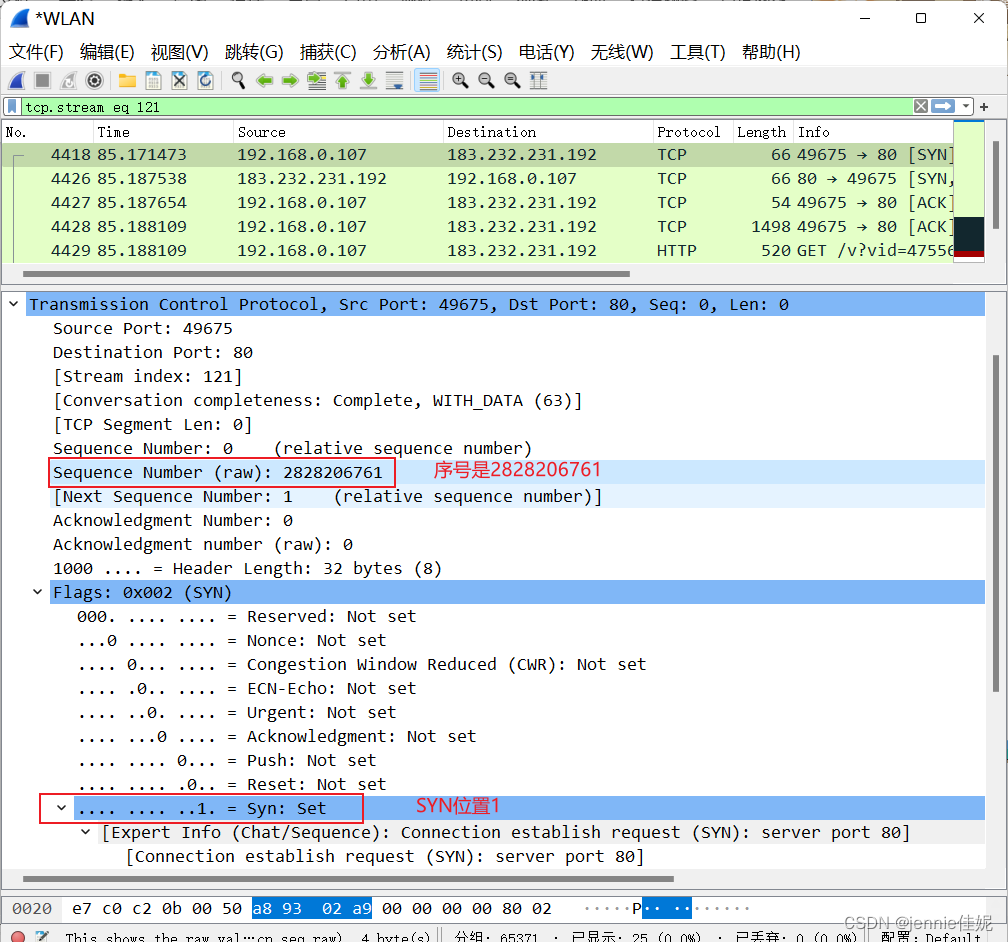Open capture options
This screenshot has height=942, width=1008.
click(x=94, y=80)
